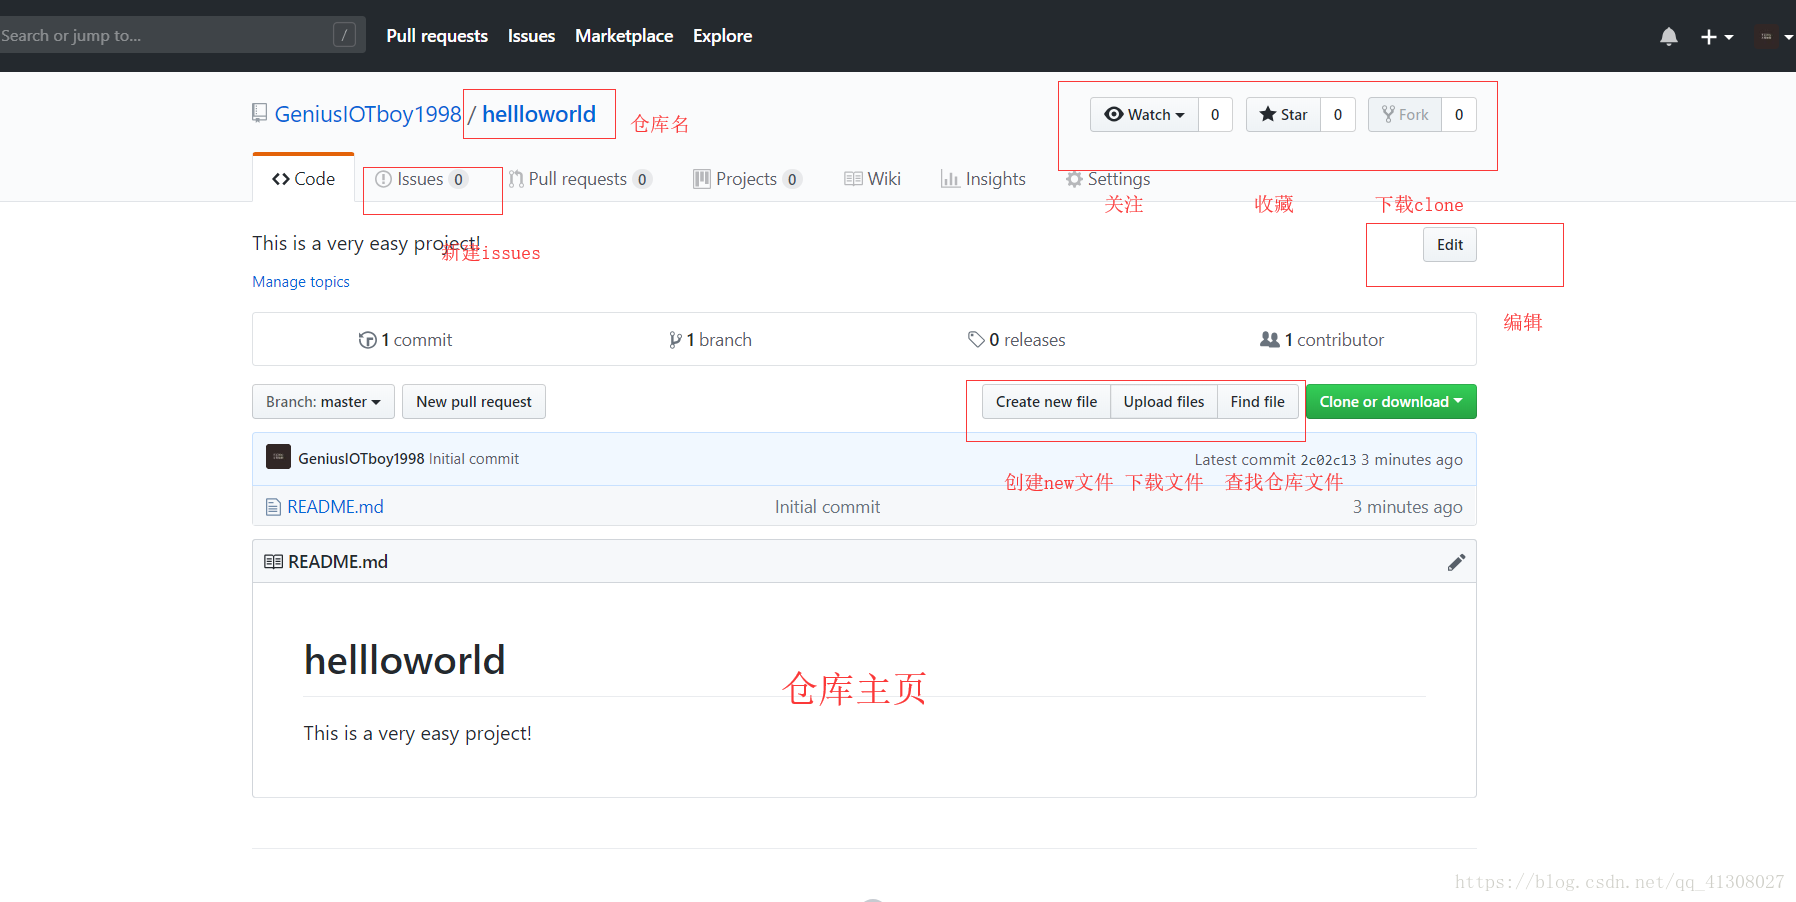The image size is (1796, 902).
Task: View the 1 commit history
Action: 405,340
